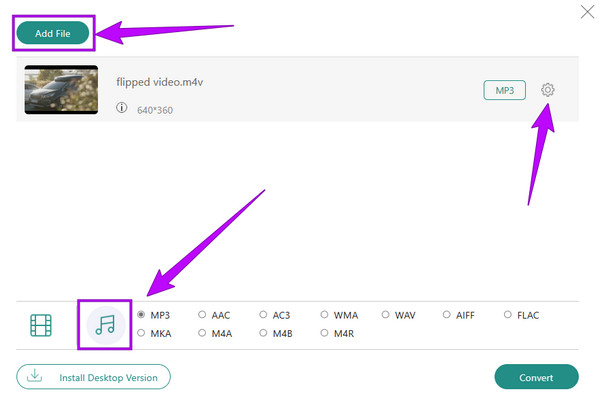The width and height of the screenshot is (600, 405).
Task: Select the AC3 radio option
Action: coord(263,315)
